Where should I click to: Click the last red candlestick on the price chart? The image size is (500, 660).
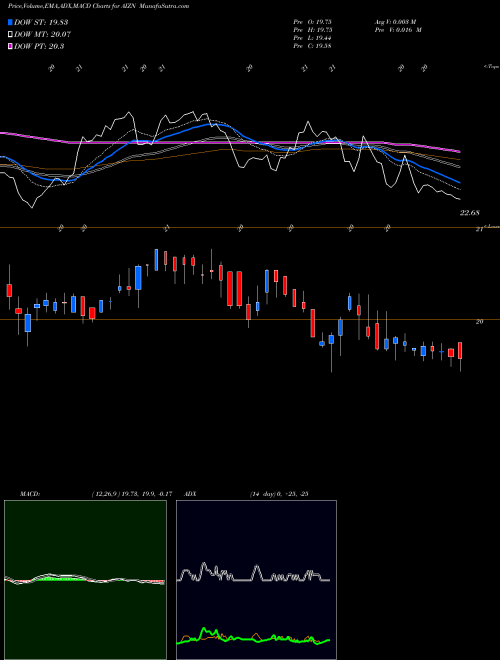coord(460,351)
